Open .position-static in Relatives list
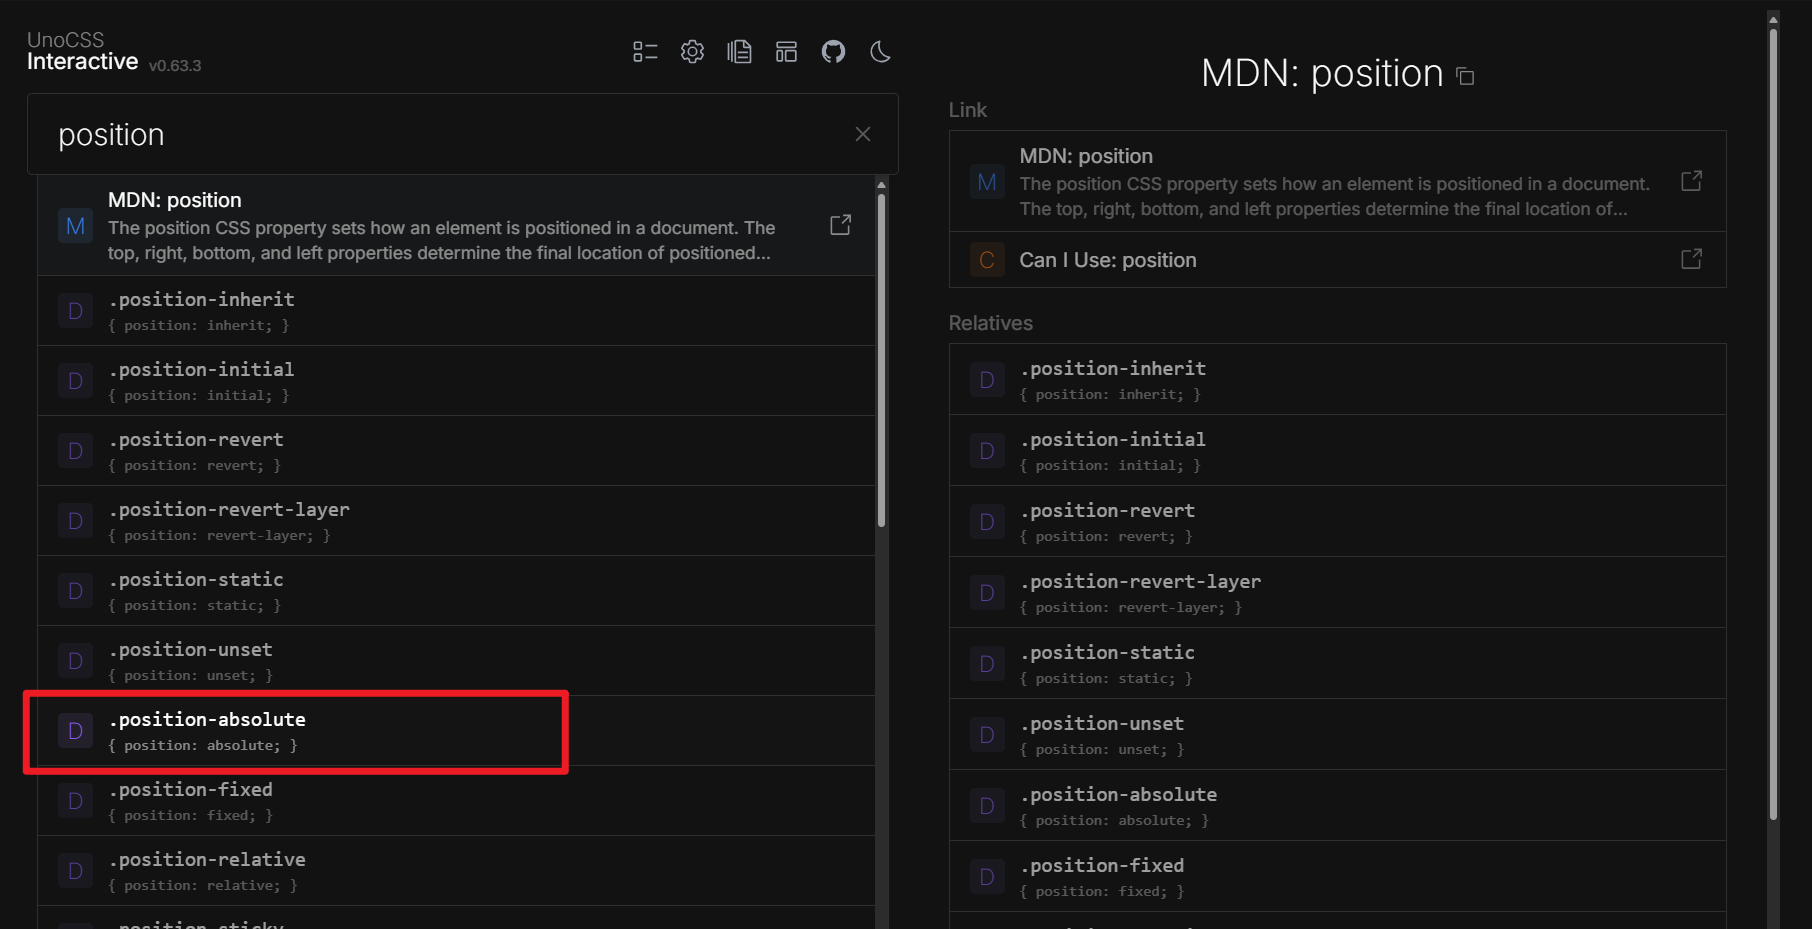This screenshot has height=929, width=1812. pos(1337,664)
